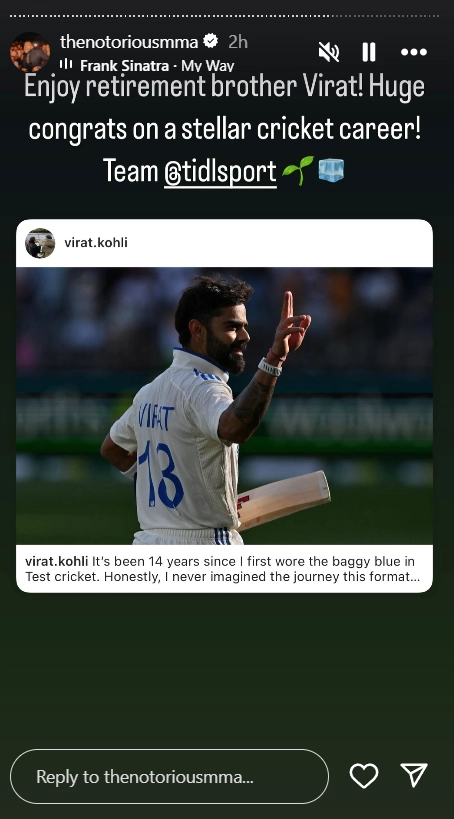This screenshot has width=454, height=819.
Task: Open the @tidlsport mention link
Action: coord(220,171)
